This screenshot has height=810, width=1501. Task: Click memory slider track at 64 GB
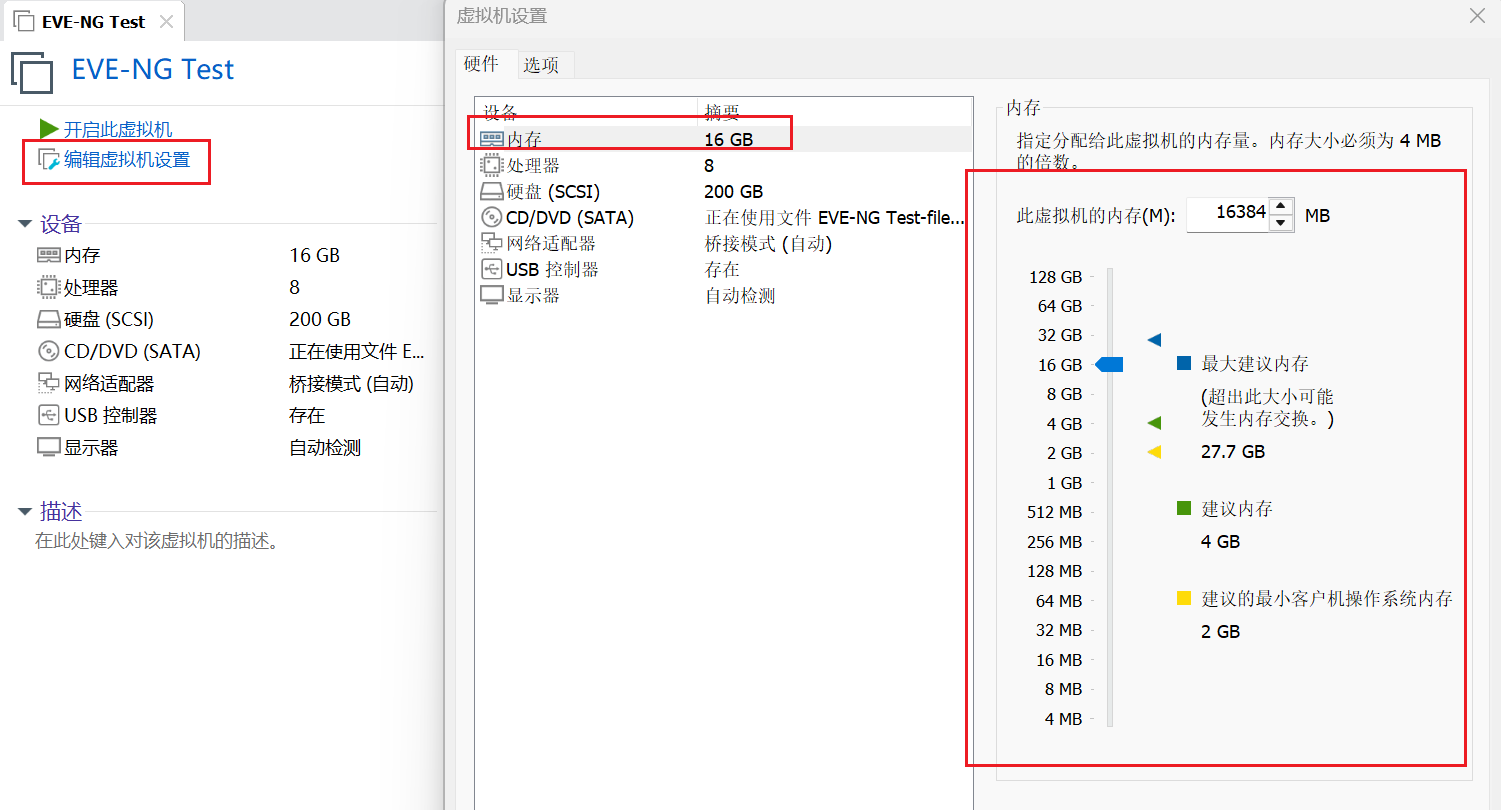(x=1110, y=306)
